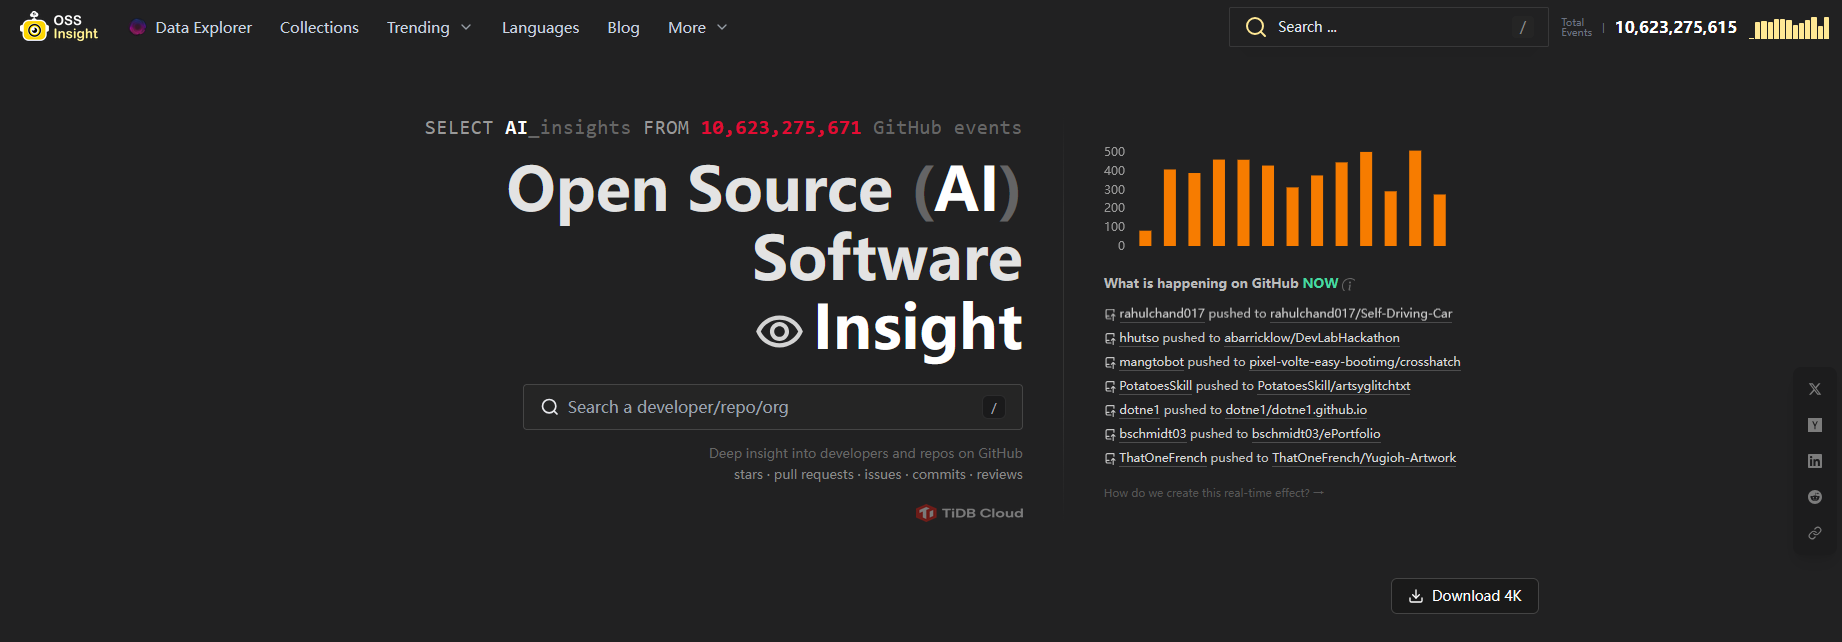Open the TiDB Cloud link
The width and height of the screenshot is (1842, 642).
click(969, 513)
